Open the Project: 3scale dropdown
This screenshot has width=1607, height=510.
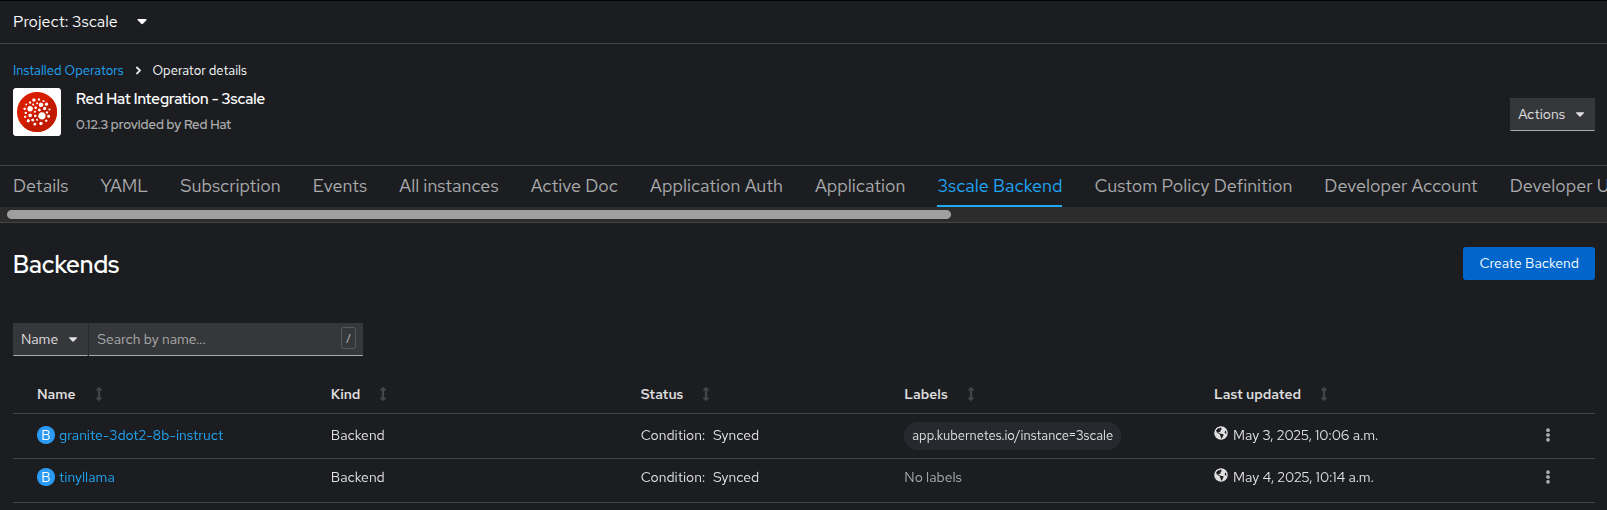(80, 21)
